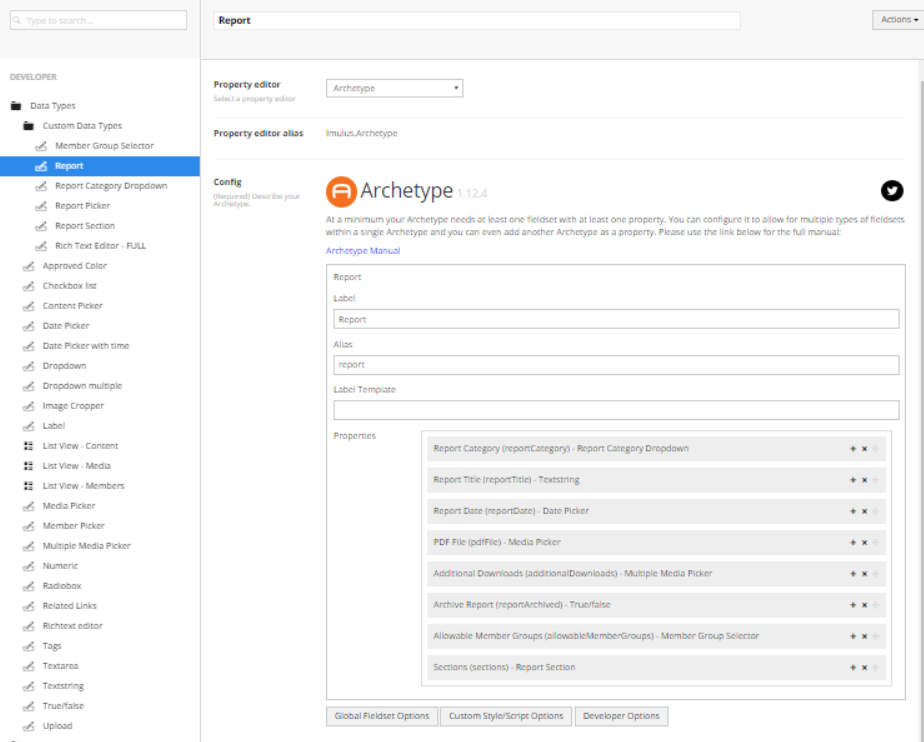
Task: Add a property after Report Category row
Action: click(853, 449)
